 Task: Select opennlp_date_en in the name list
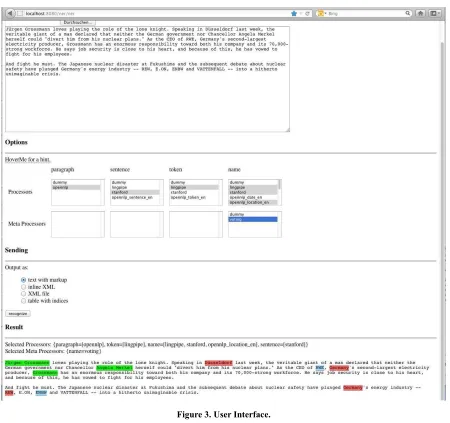[x=253, y=197]
